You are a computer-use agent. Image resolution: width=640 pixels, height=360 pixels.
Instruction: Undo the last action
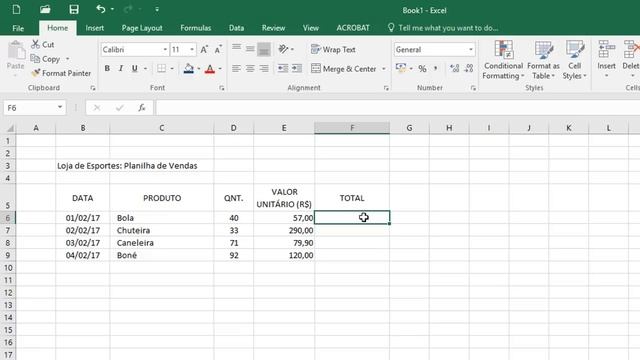(x=101, y=9)
